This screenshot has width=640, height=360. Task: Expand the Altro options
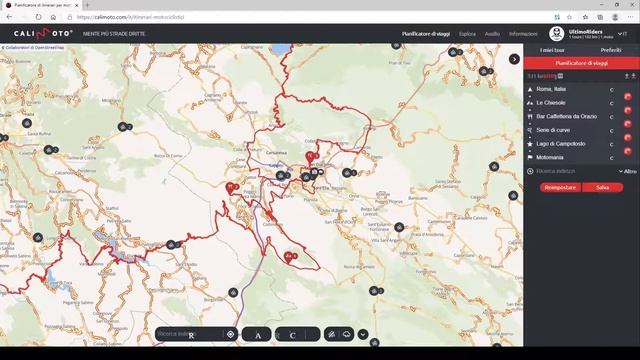point(628,171)
